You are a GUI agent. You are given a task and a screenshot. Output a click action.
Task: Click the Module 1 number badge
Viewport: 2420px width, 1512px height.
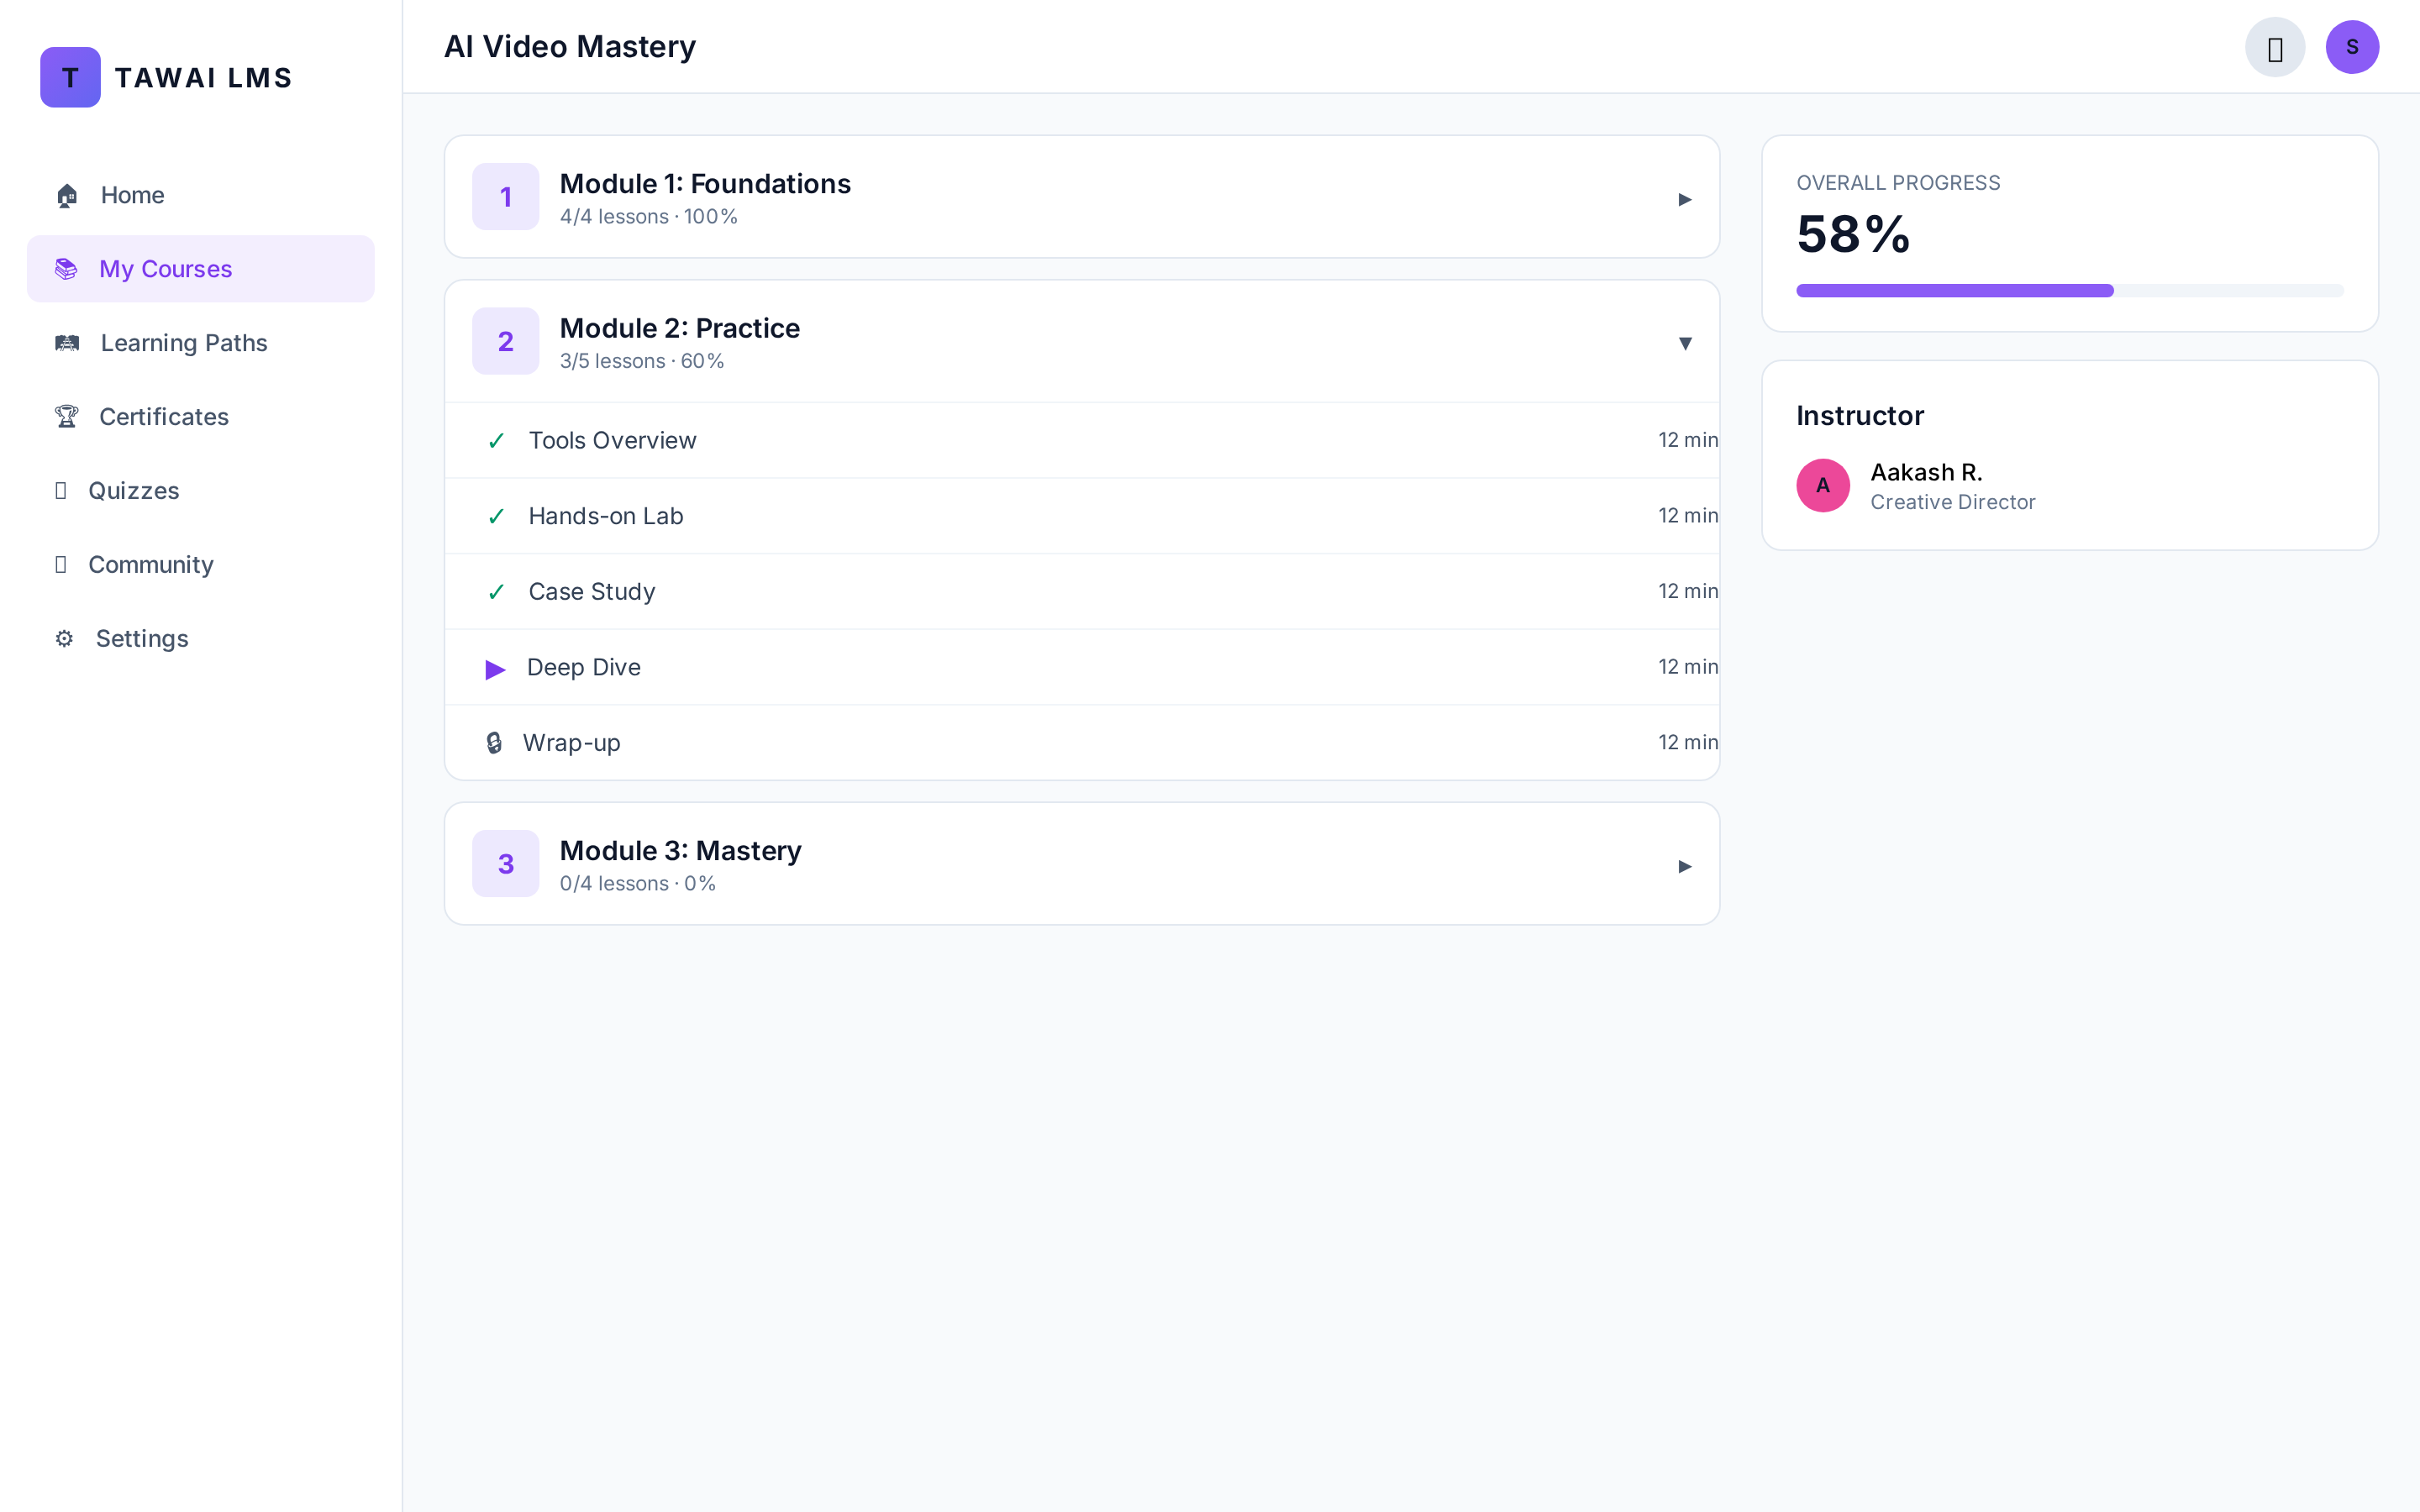click(x=506, y=197)
